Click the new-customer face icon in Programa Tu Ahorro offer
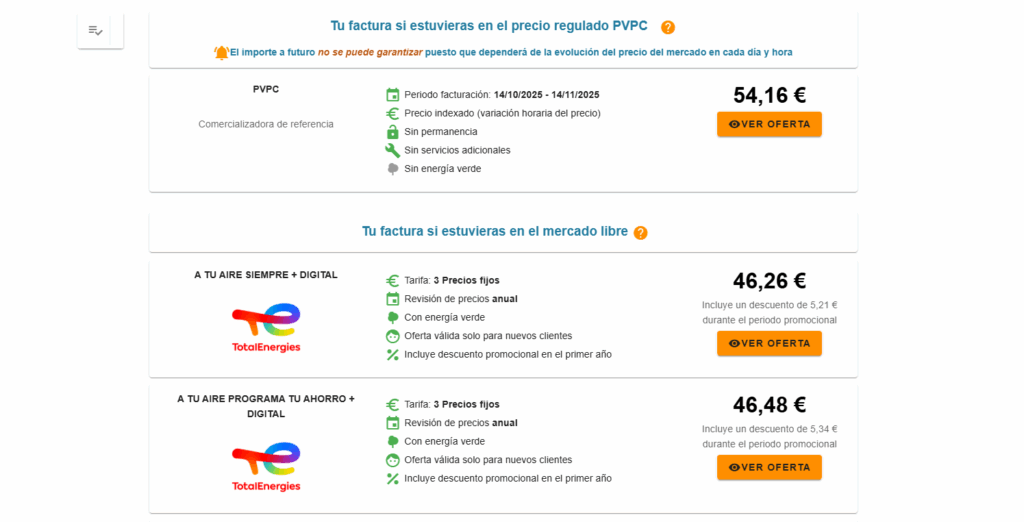This screenshot has width=1024, height=522. pyautogui.click(x=393, y=460)
